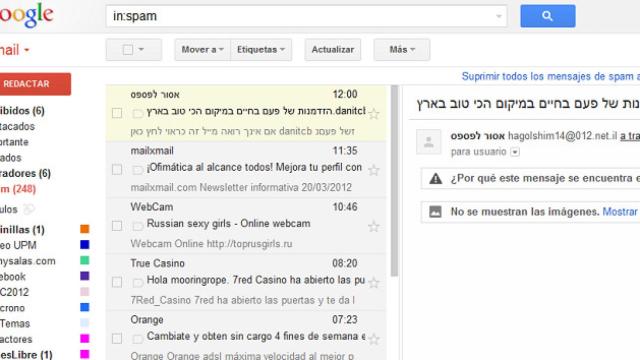Viewport: 640px width, 360px height.
Task: Open the Destacados folder
Action: click(x=17, y=127)
